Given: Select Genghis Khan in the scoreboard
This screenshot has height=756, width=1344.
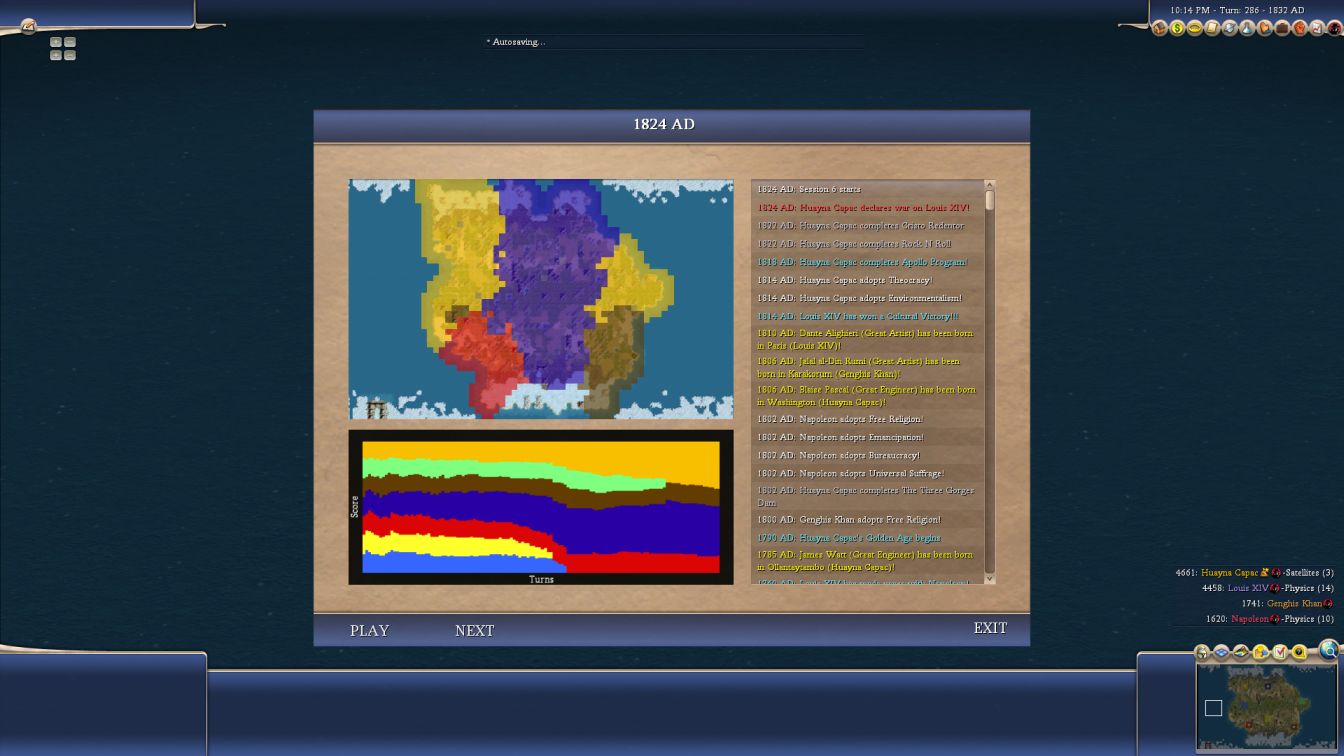Looking at the screenshot, I should (1294, 603).
